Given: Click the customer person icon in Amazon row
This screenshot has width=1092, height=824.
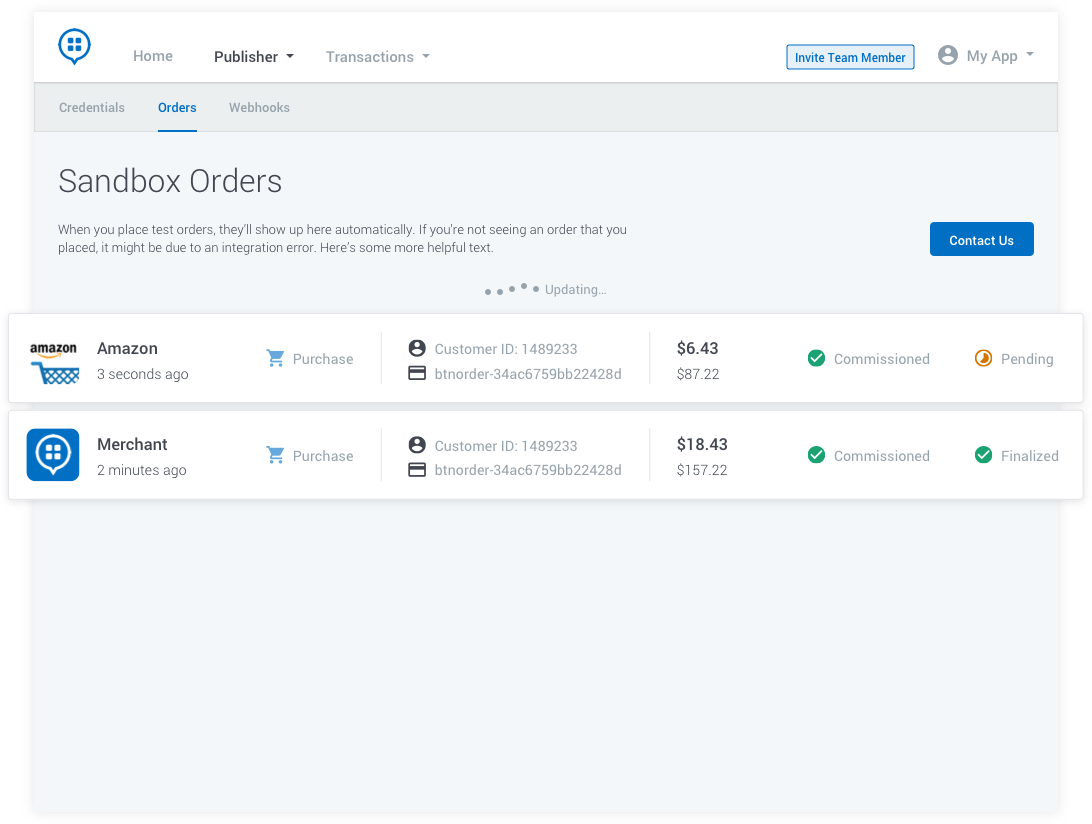Looking at the screenshot, I should (417, 348).
